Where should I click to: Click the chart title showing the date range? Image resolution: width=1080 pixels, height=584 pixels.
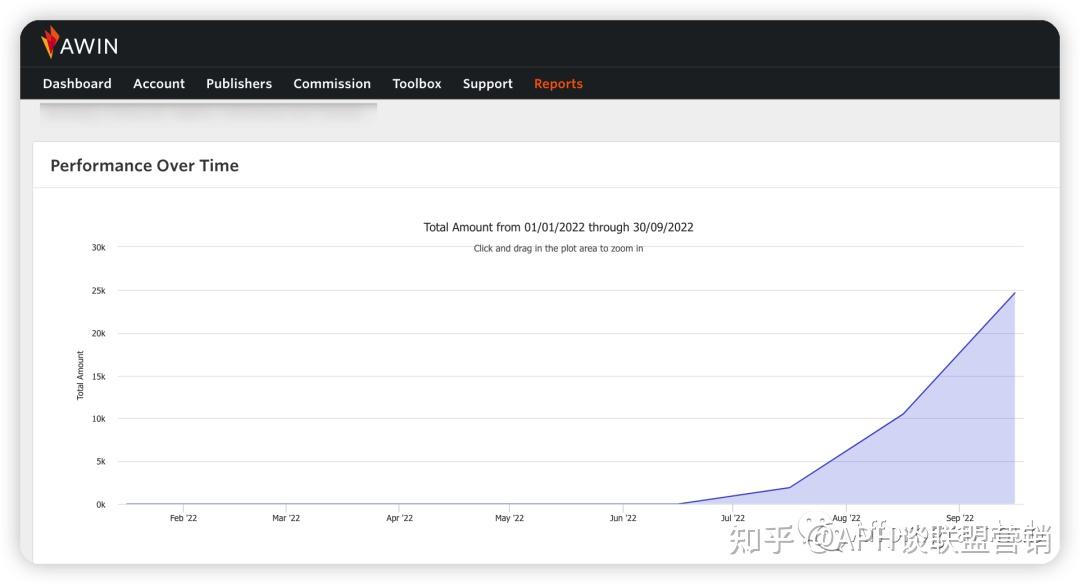click(558, 227)
